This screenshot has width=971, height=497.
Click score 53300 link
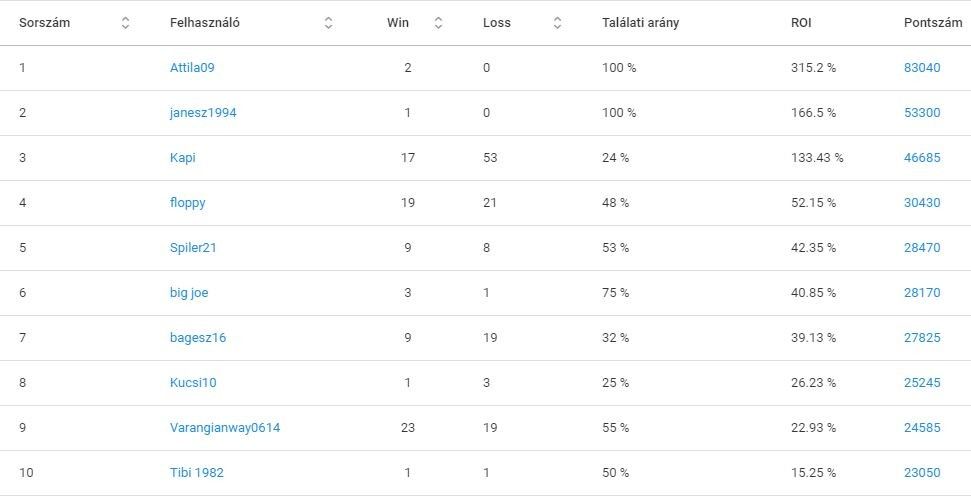[x=922, y=113]
